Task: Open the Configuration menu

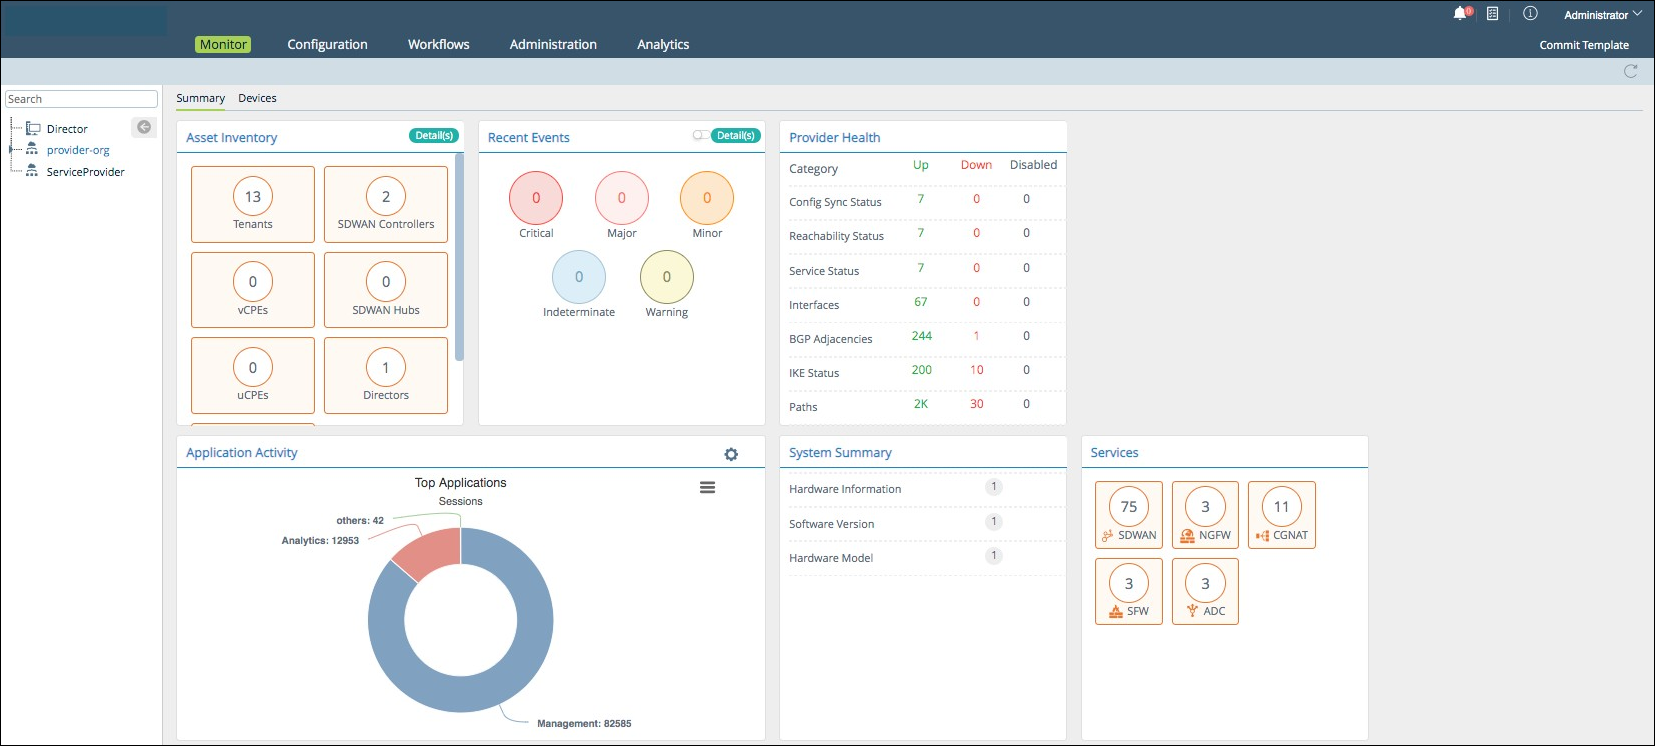Action: (x=327, y=45)
